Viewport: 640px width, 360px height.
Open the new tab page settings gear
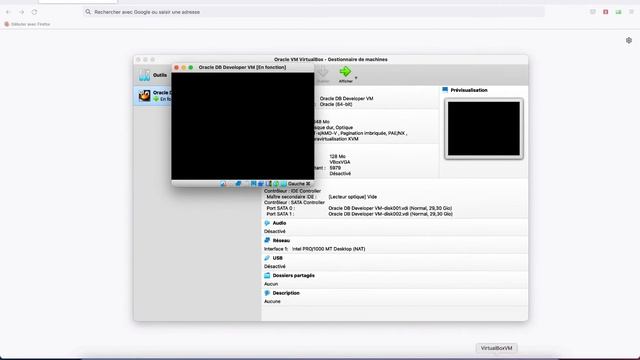pyautogui.click(x=629, y=40)
